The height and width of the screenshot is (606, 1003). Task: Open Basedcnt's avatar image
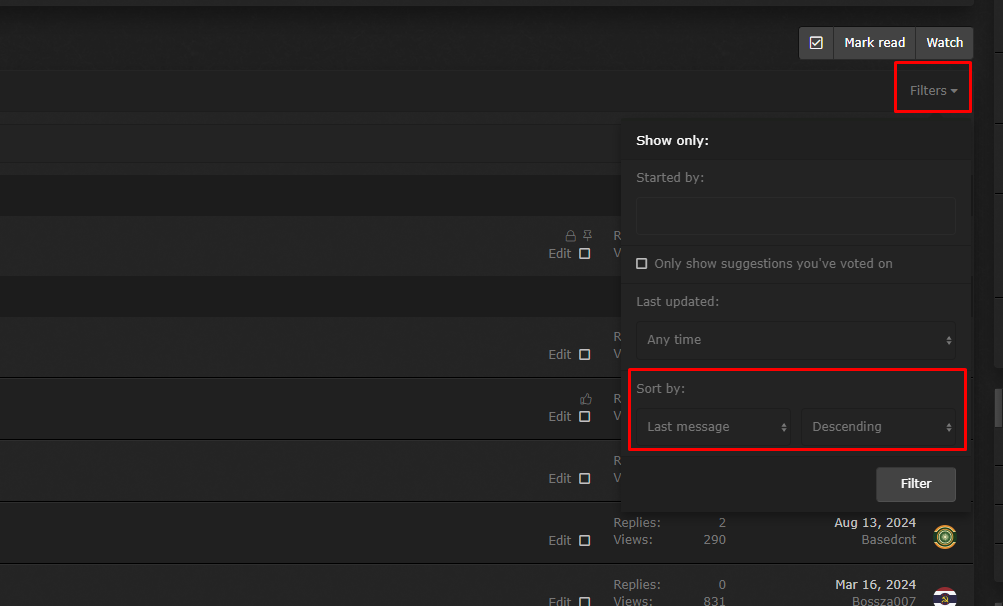(x=945, y=536)
